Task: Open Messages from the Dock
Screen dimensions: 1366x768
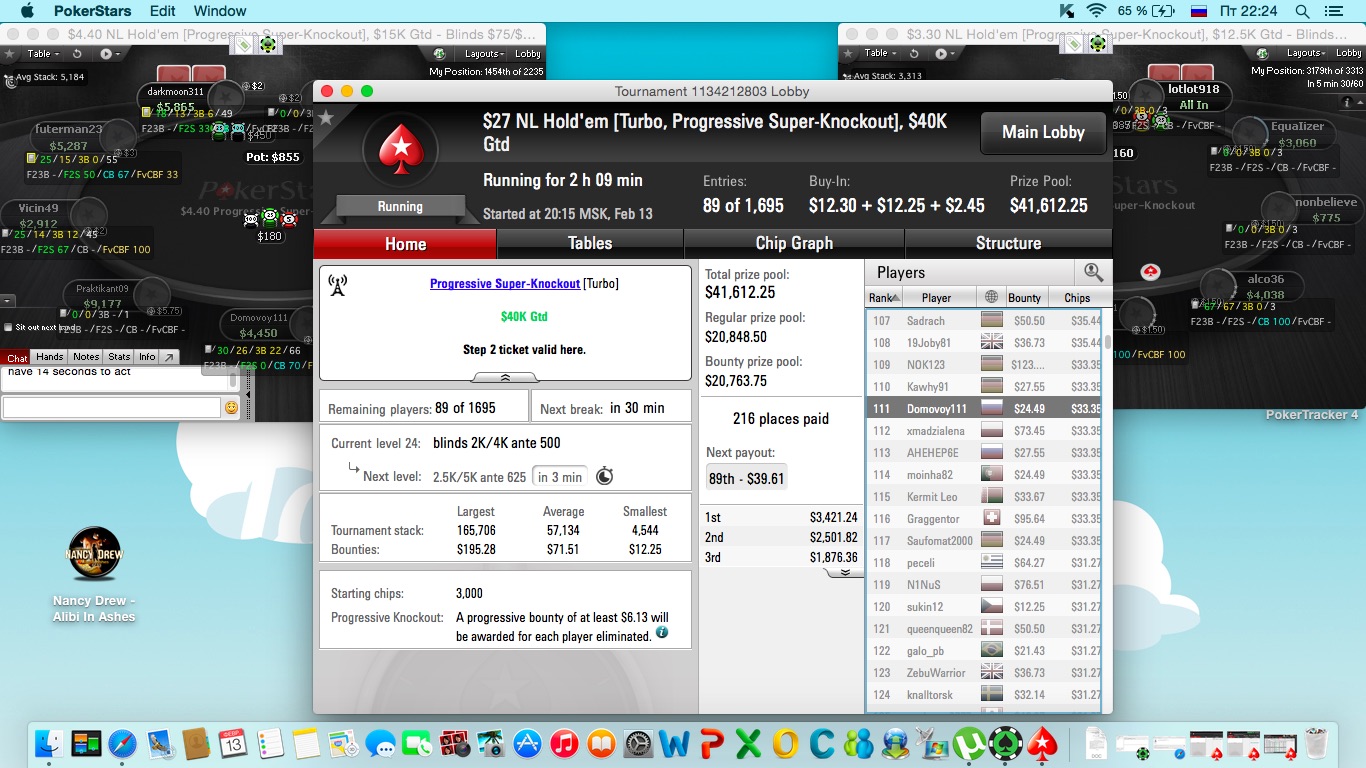Action: pyautogui.click(x=380, y=744)
